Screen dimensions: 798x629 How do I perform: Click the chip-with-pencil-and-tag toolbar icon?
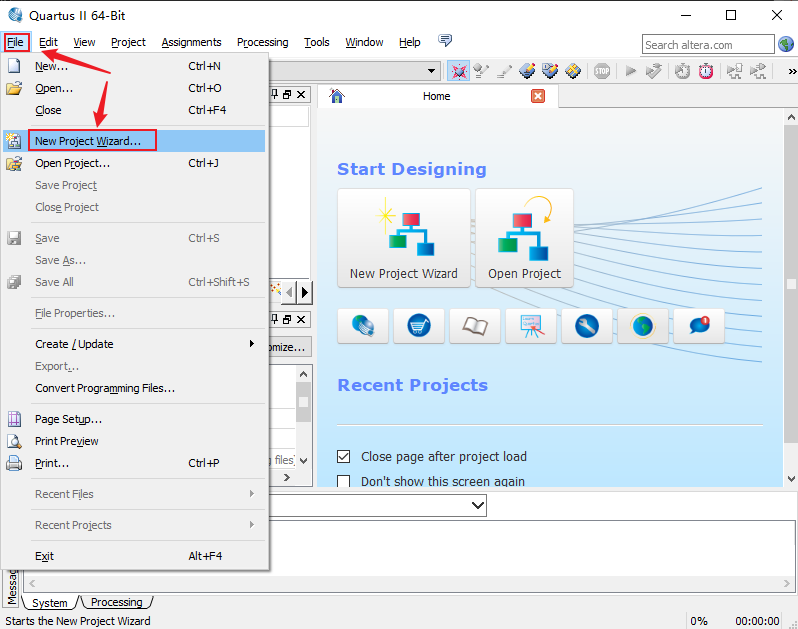point(550,71)
